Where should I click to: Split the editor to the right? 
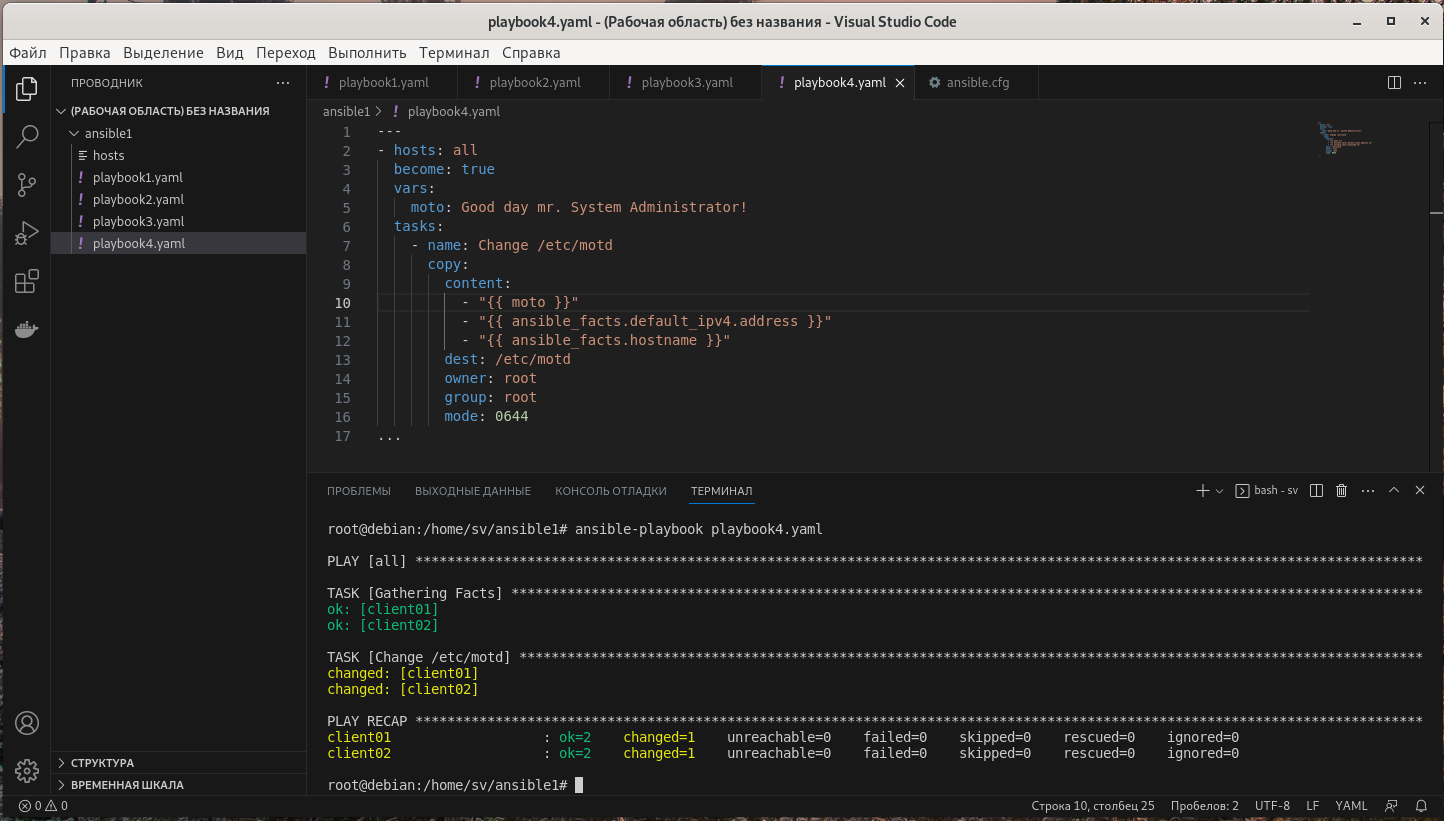tap(1394, 82)
